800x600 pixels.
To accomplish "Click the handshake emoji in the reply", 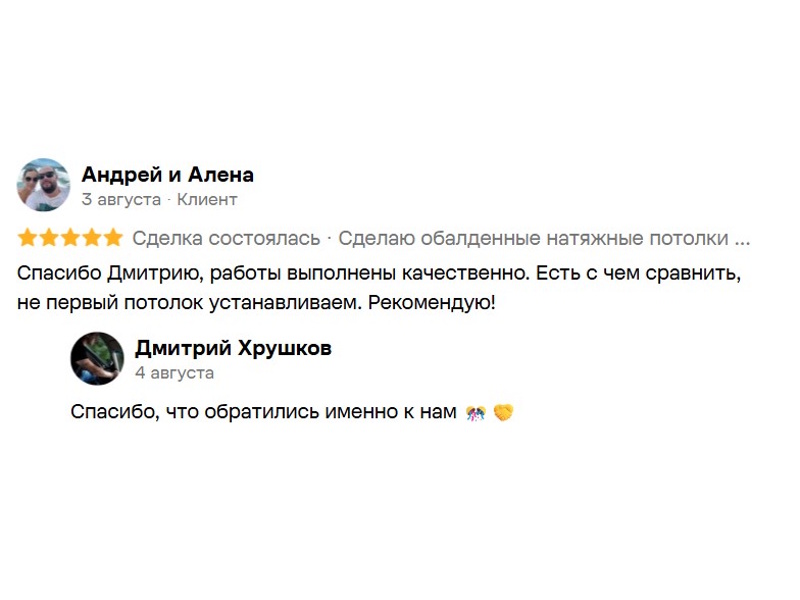I will pos(504,412).
